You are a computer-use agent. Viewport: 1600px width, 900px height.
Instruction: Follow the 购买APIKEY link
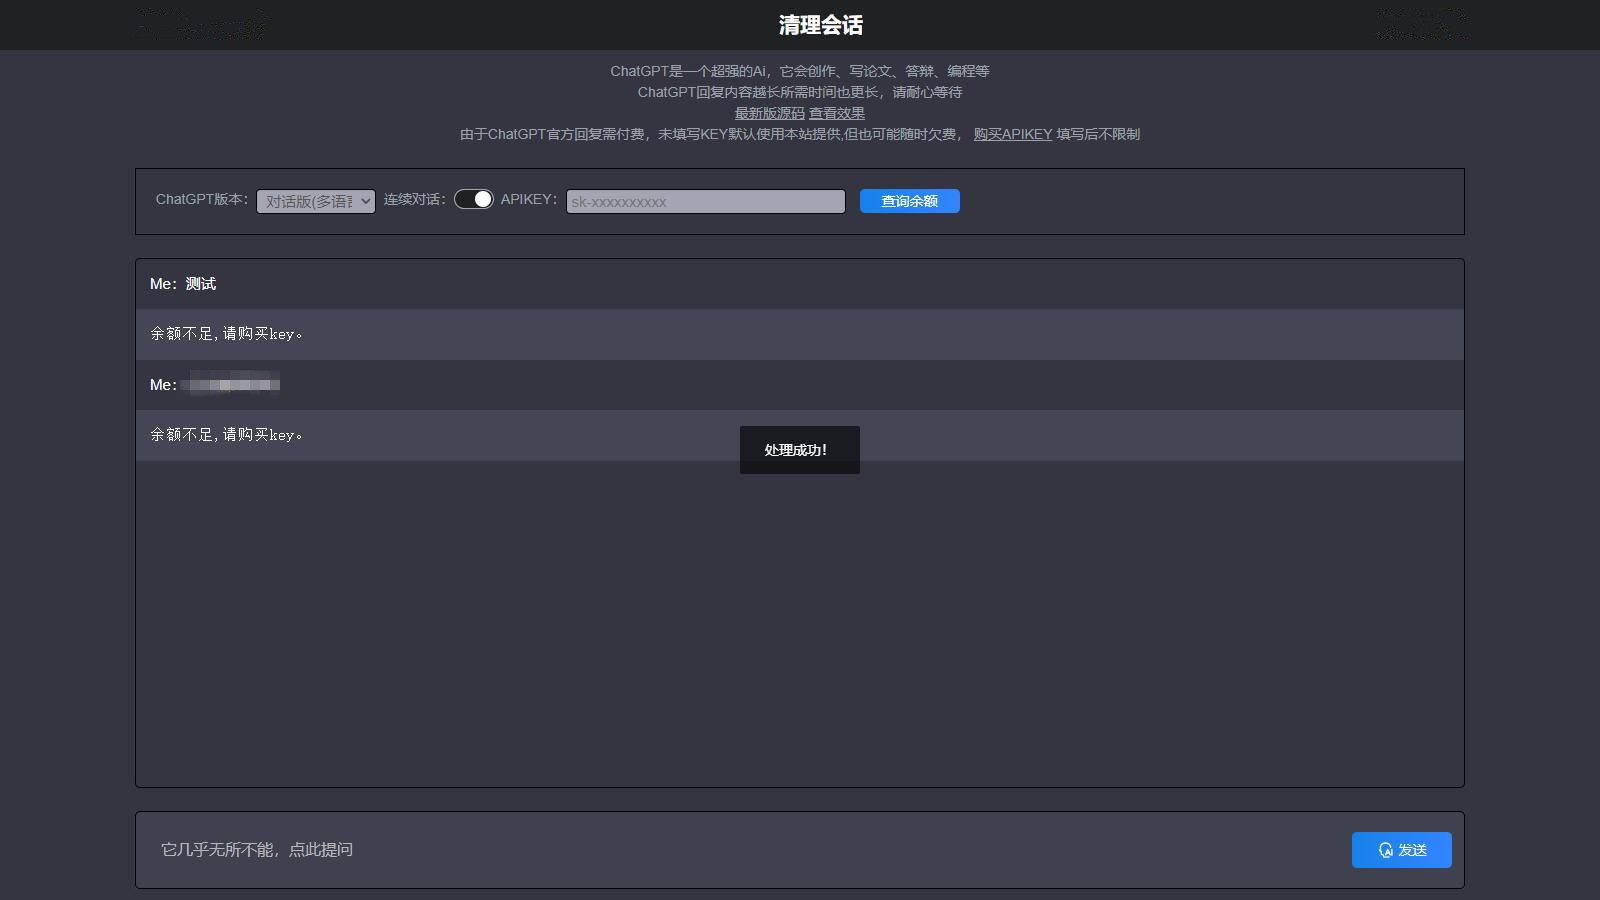(x=1013, y=134)
